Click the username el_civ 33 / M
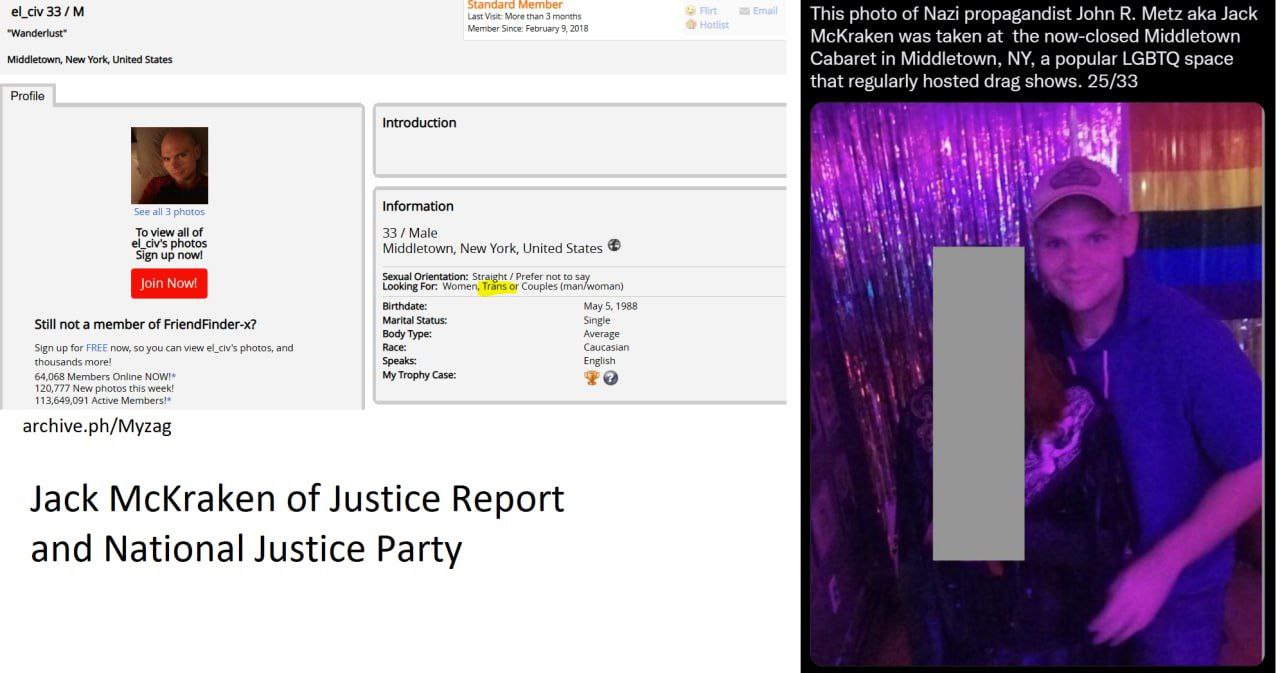This screenshot has width=1280, height=673. (x=47, y=12)
